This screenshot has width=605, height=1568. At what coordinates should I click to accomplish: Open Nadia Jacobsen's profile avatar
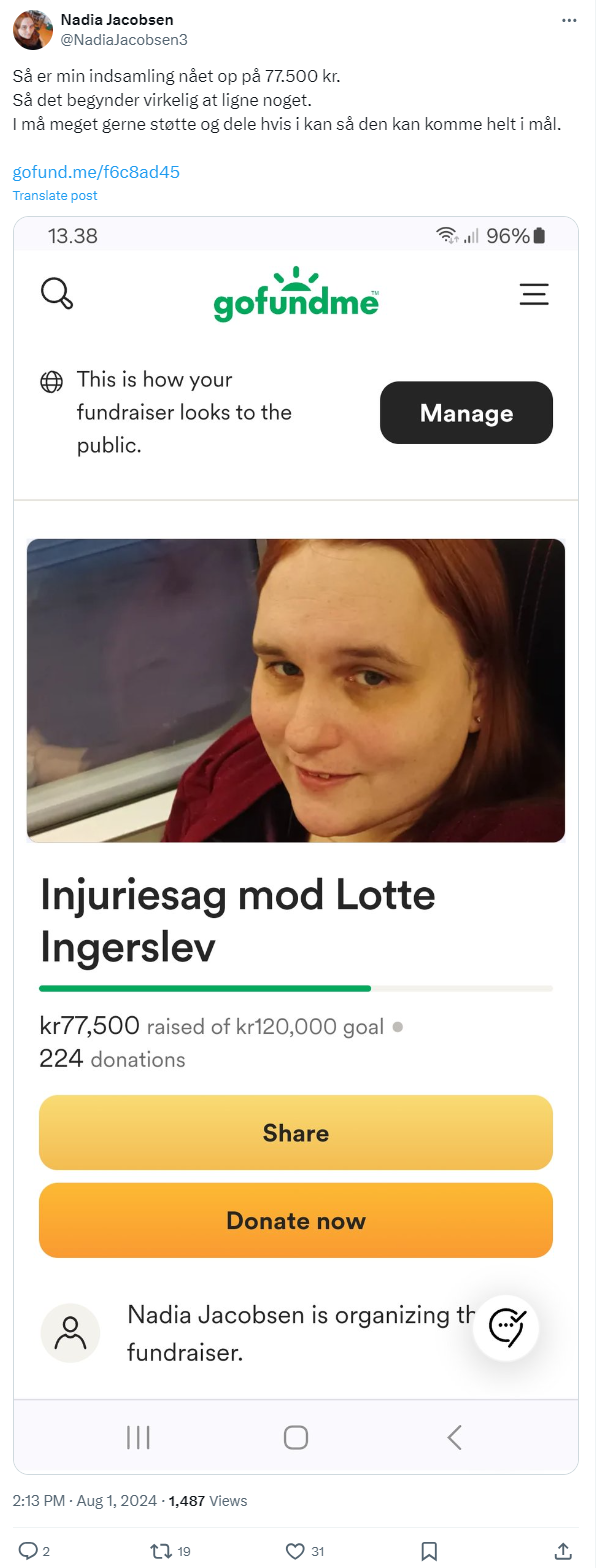33,30
